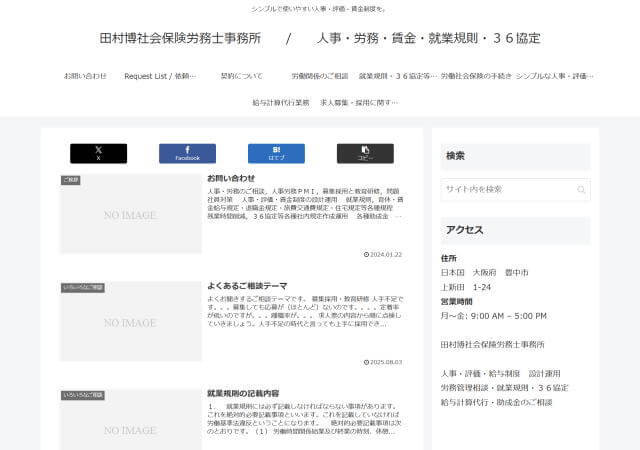Image resolution: width=640 pixels, height=450 pixels.
Task: Click the tagline at the page top
Action: pyautogui.click(x=318, y=9)
